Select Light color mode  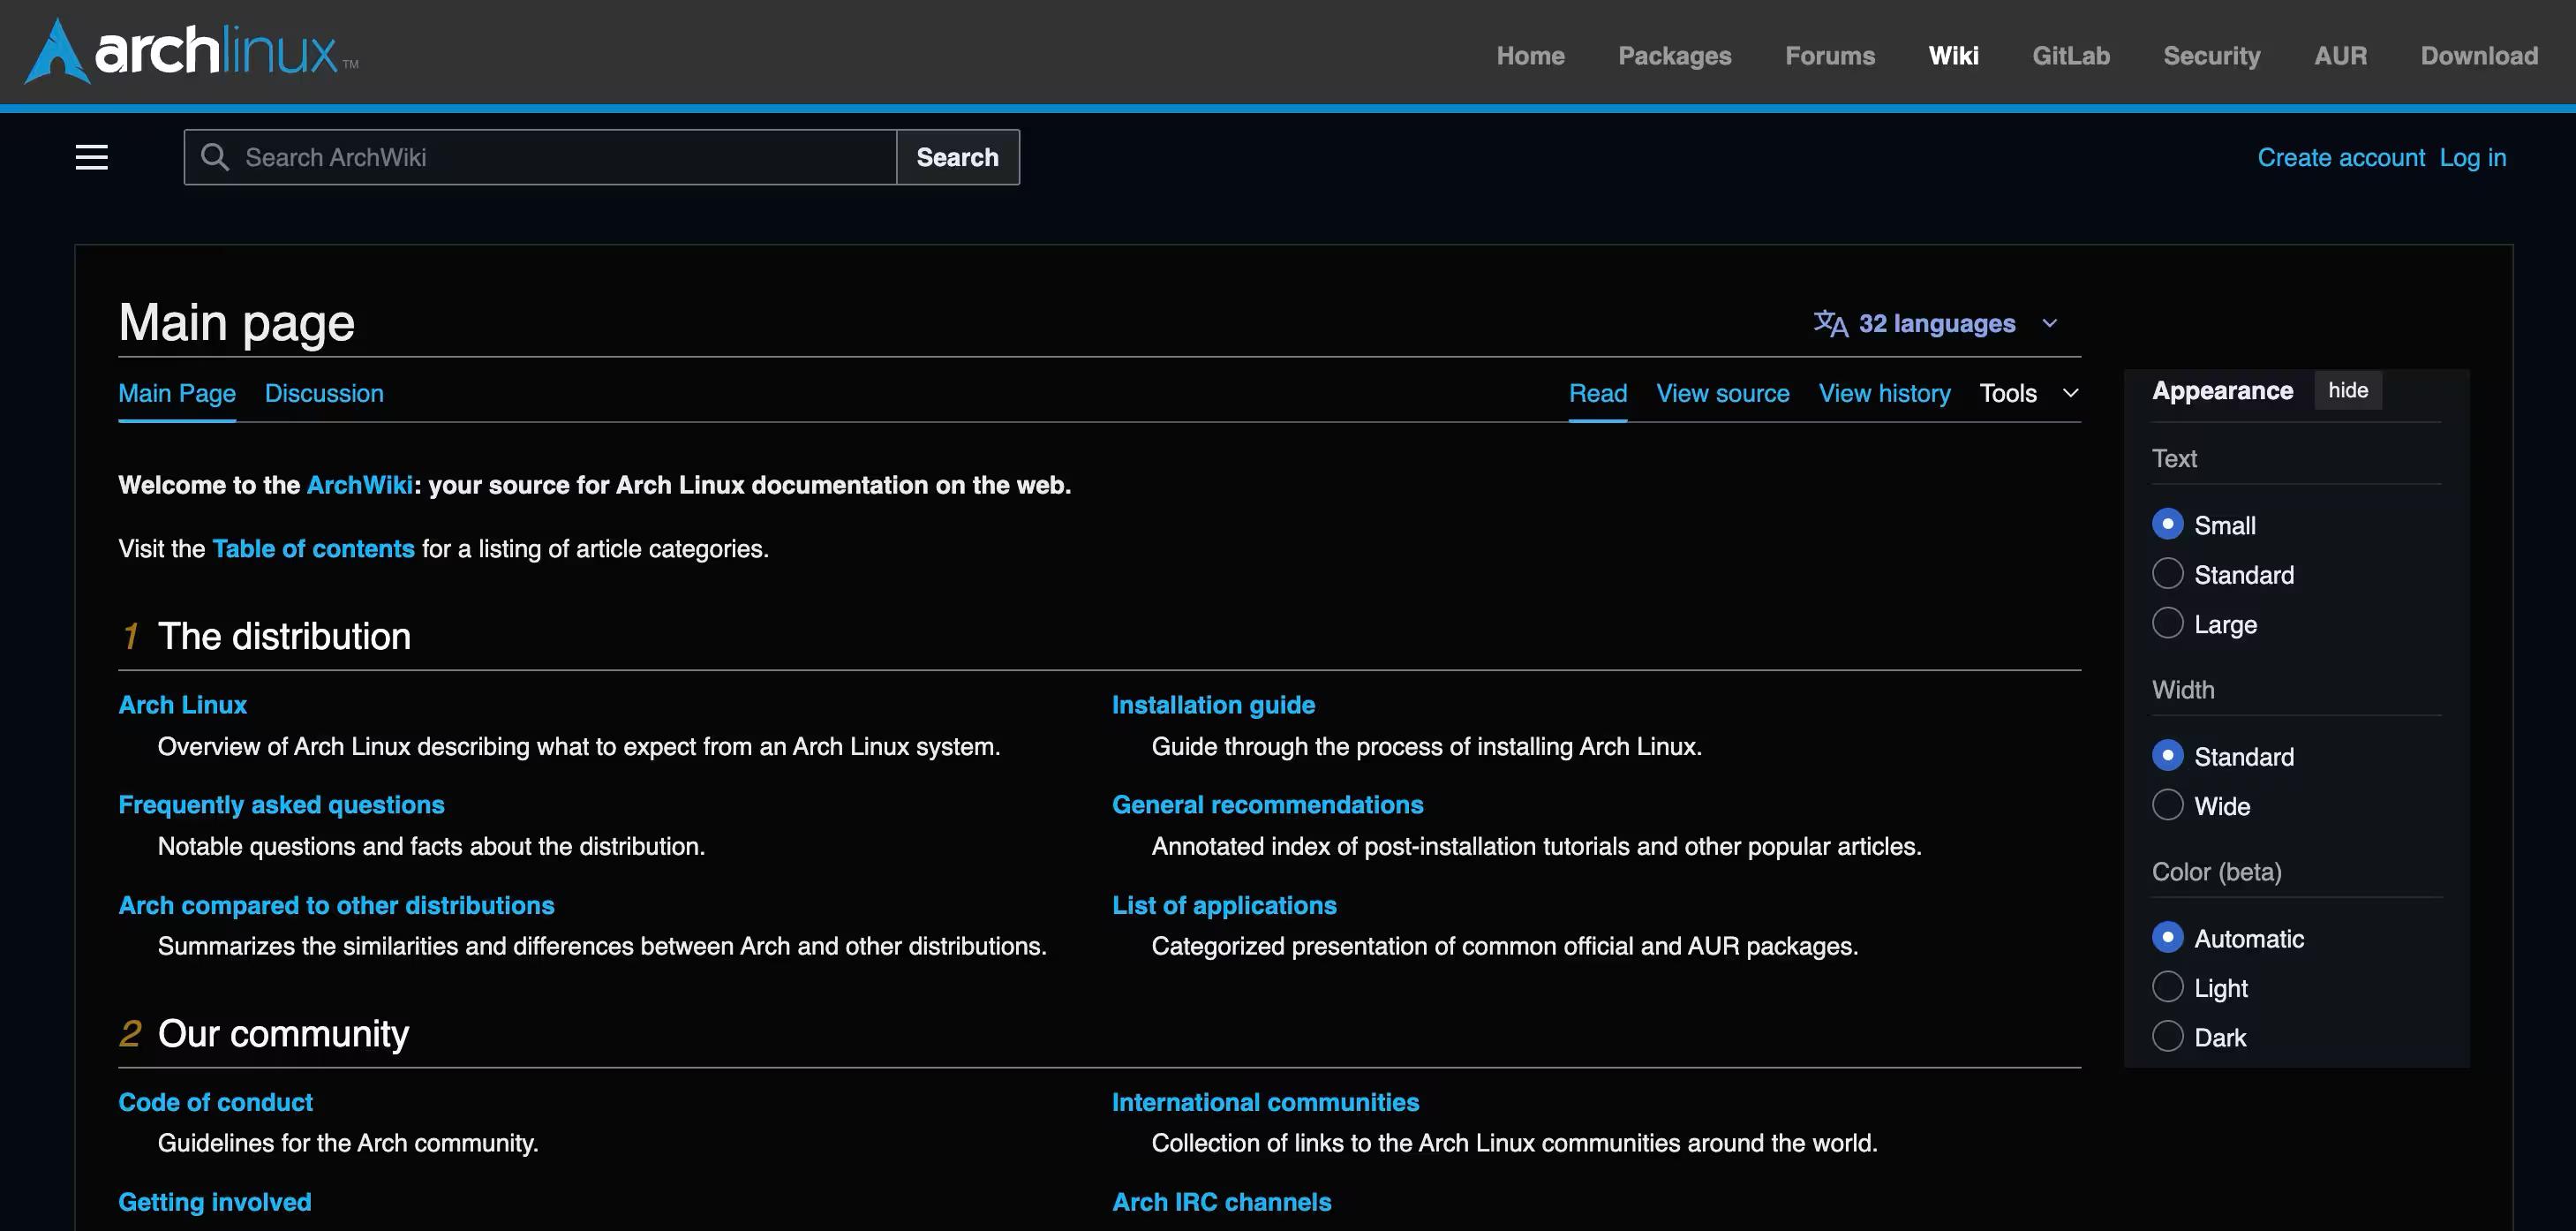[2167, 987]
